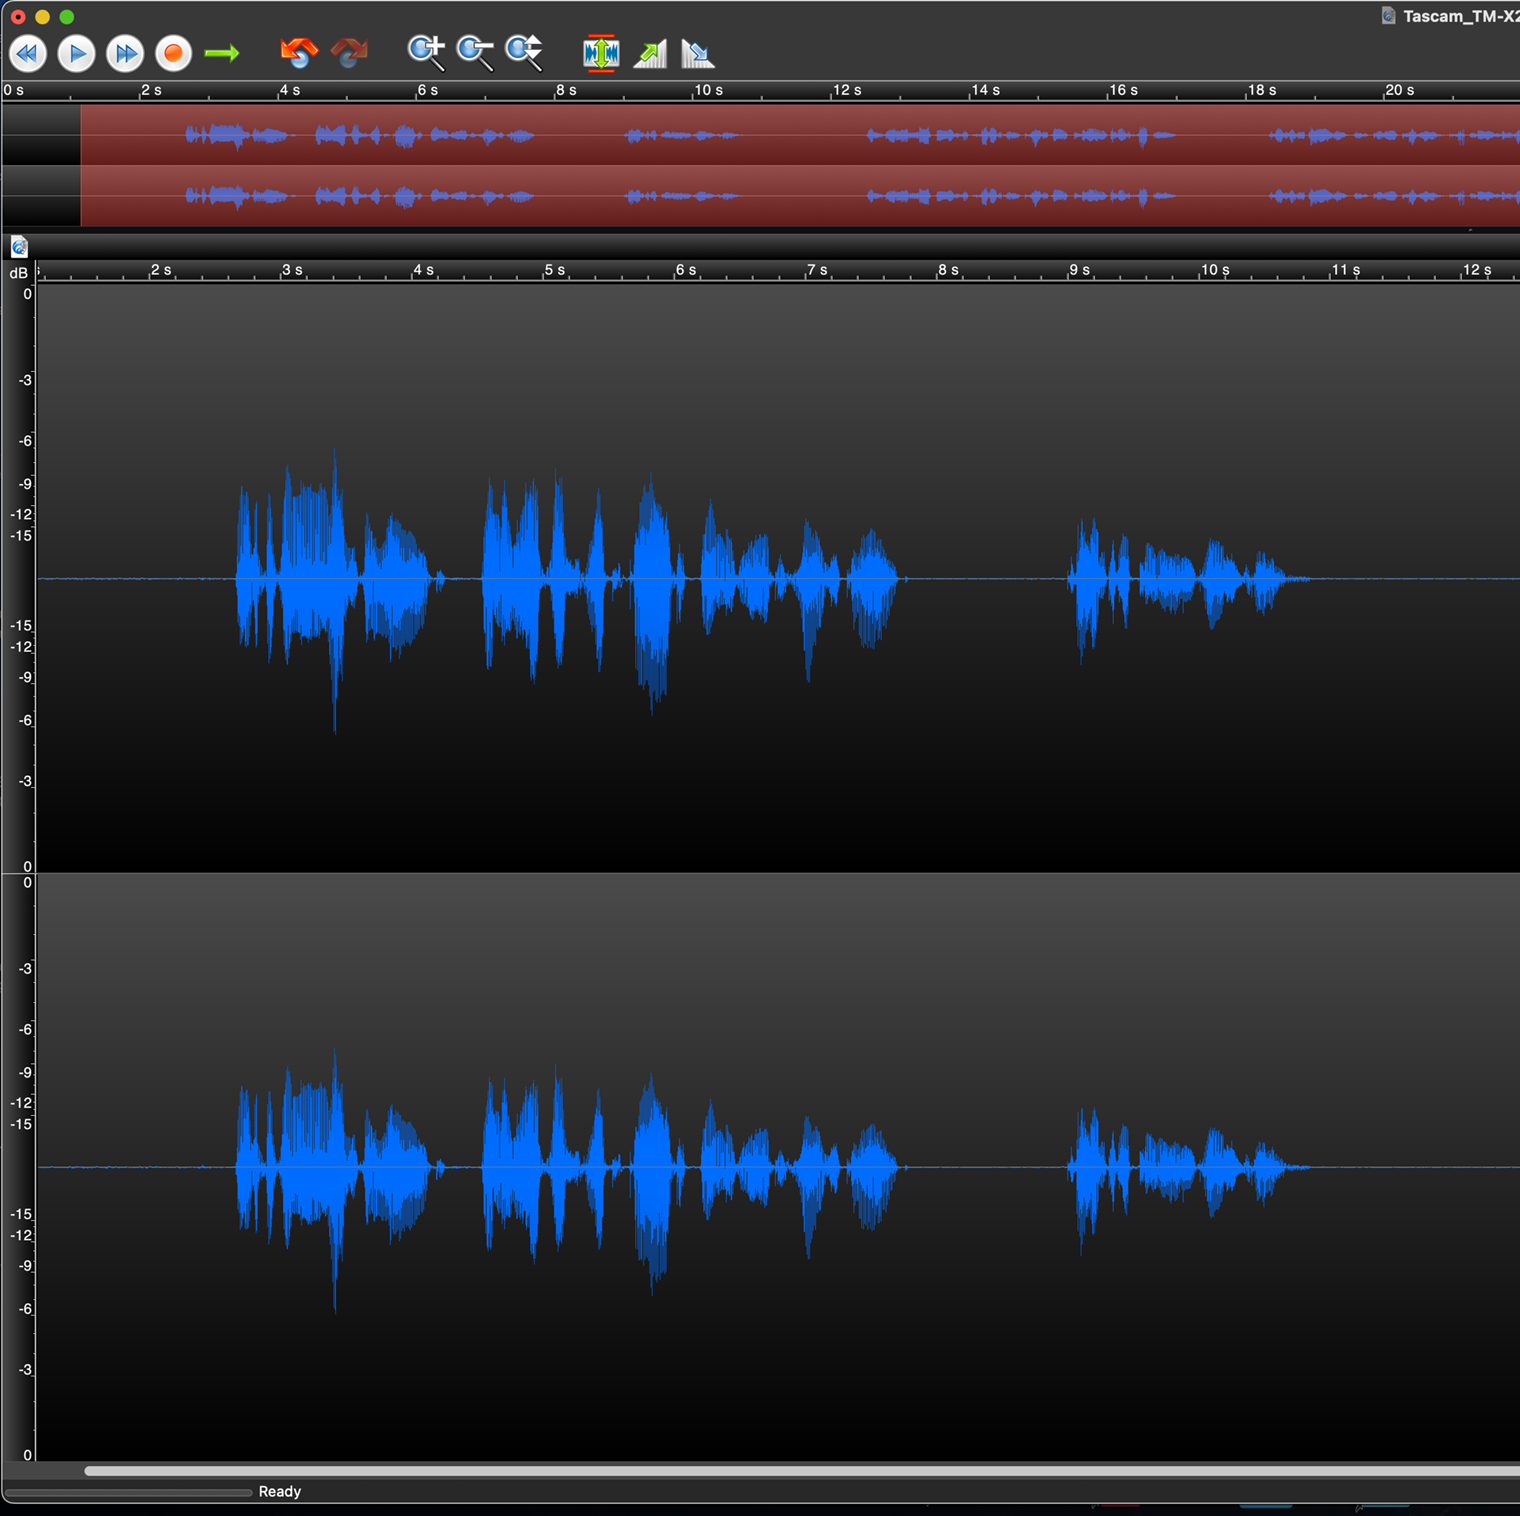Click the small document icon above the dB scale
Viewport: 1520px width, 1516px height.
[19, 247]
